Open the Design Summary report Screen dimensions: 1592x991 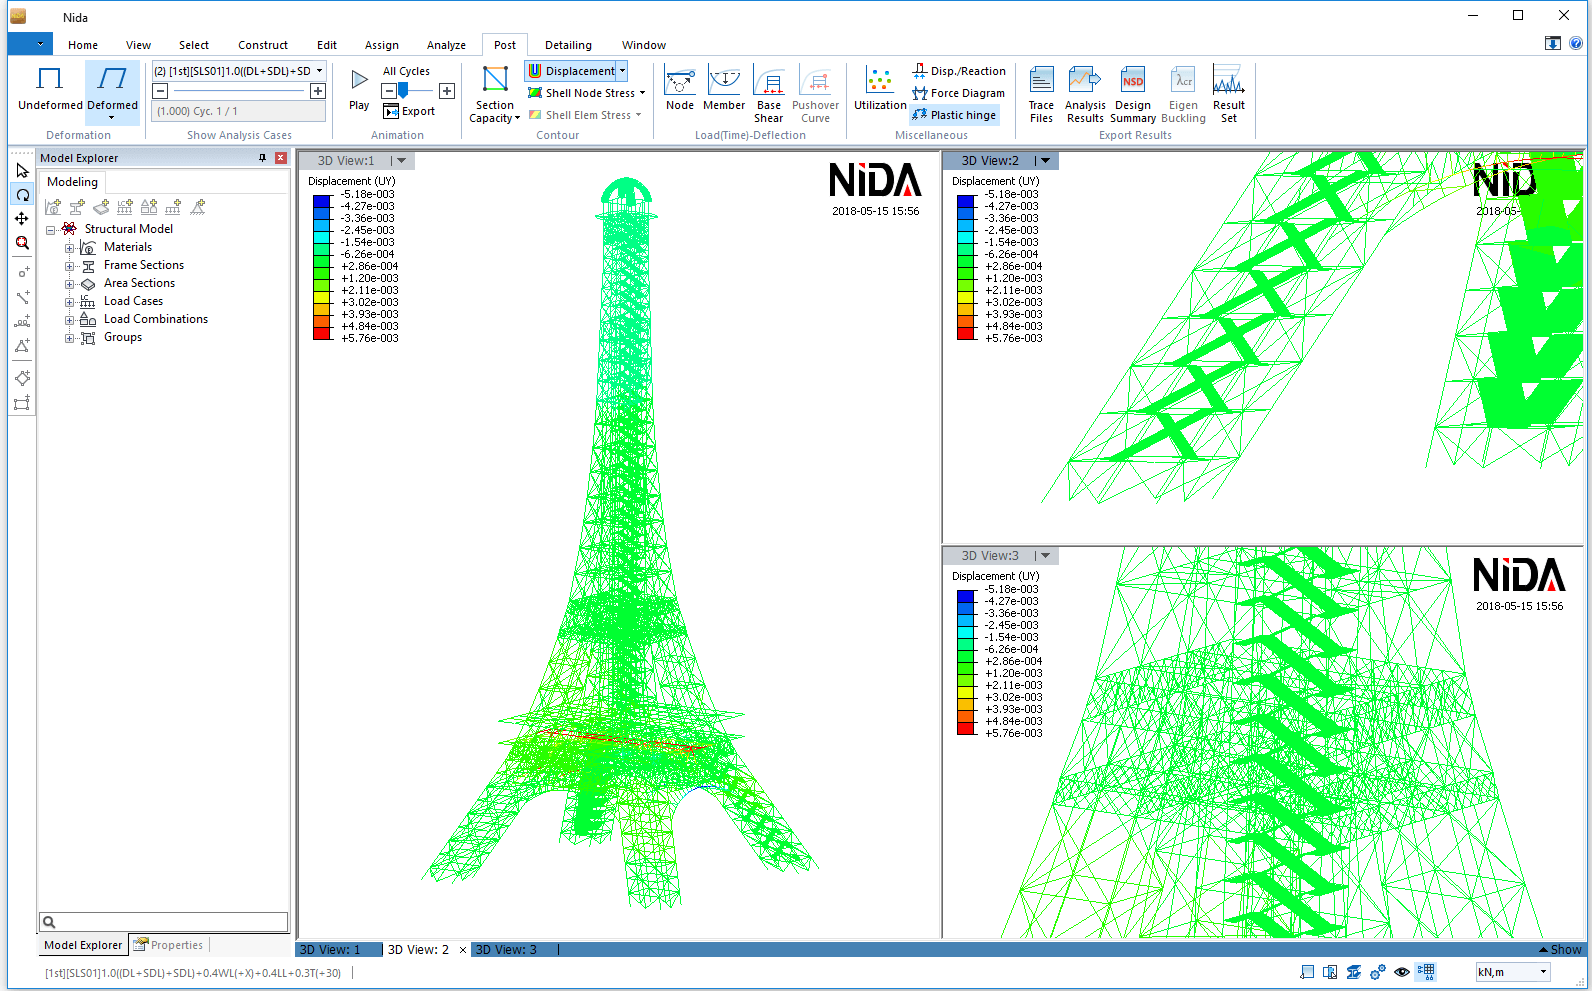point(1133,95)
